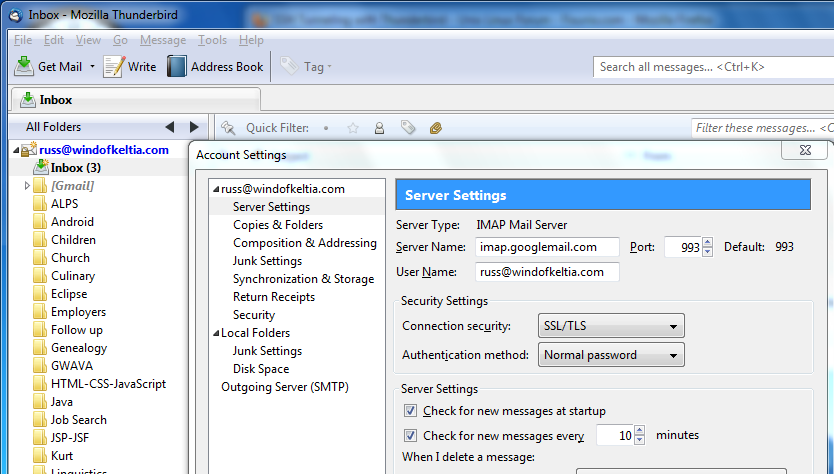Image resolution: width=834 pixels, height=474 pixels.
Task: Select the Kurt folder icon
Action: 40,456
